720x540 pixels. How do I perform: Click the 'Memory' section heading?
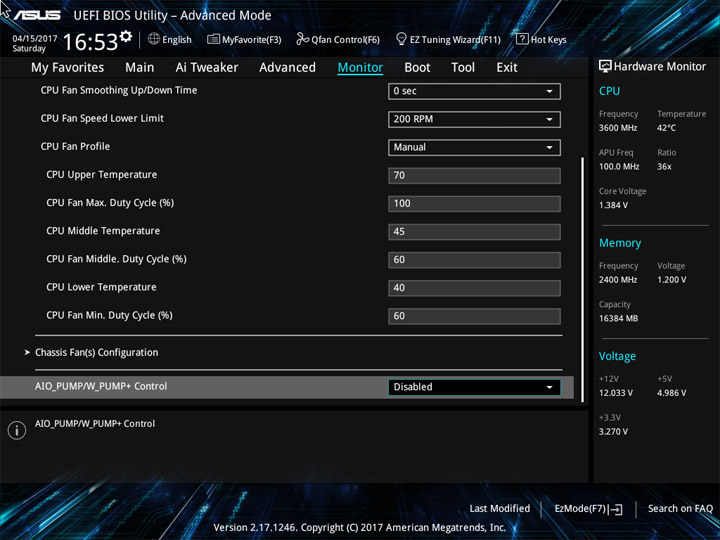tap(620, 243)
